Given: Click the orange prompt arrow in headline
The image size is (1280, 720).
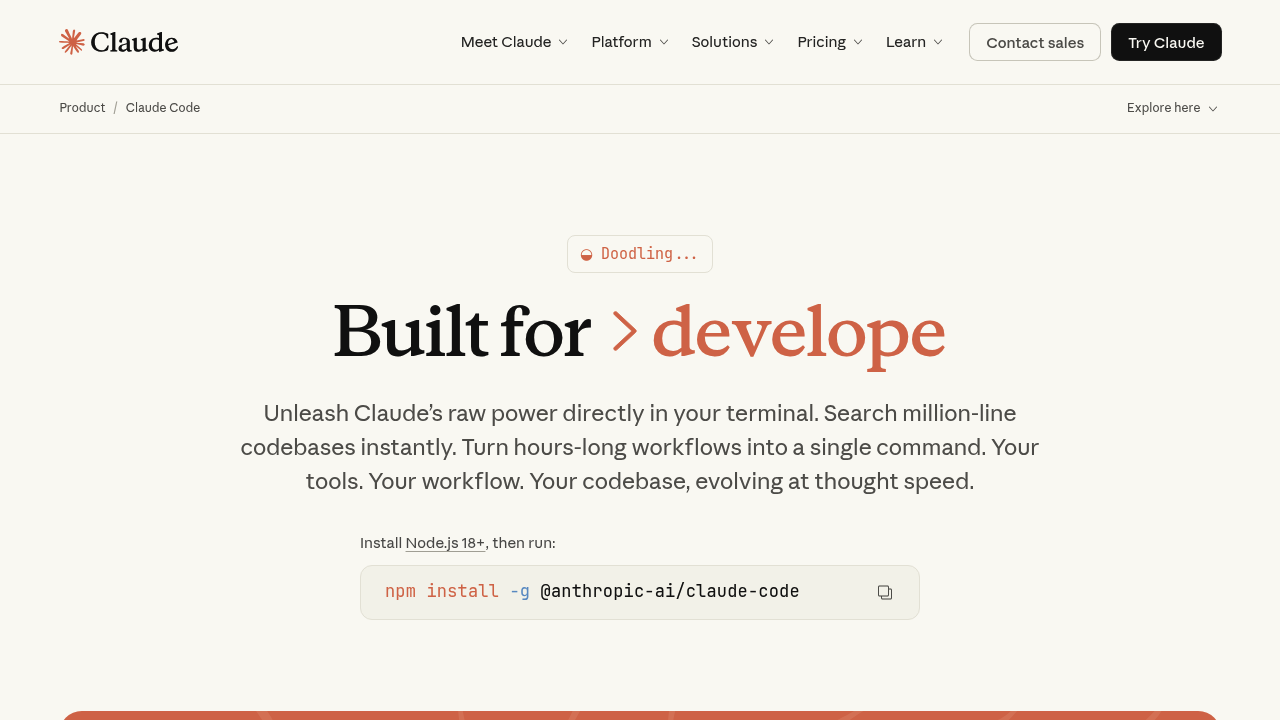Looking at the screenshot, I should click(x=625, y=332).
